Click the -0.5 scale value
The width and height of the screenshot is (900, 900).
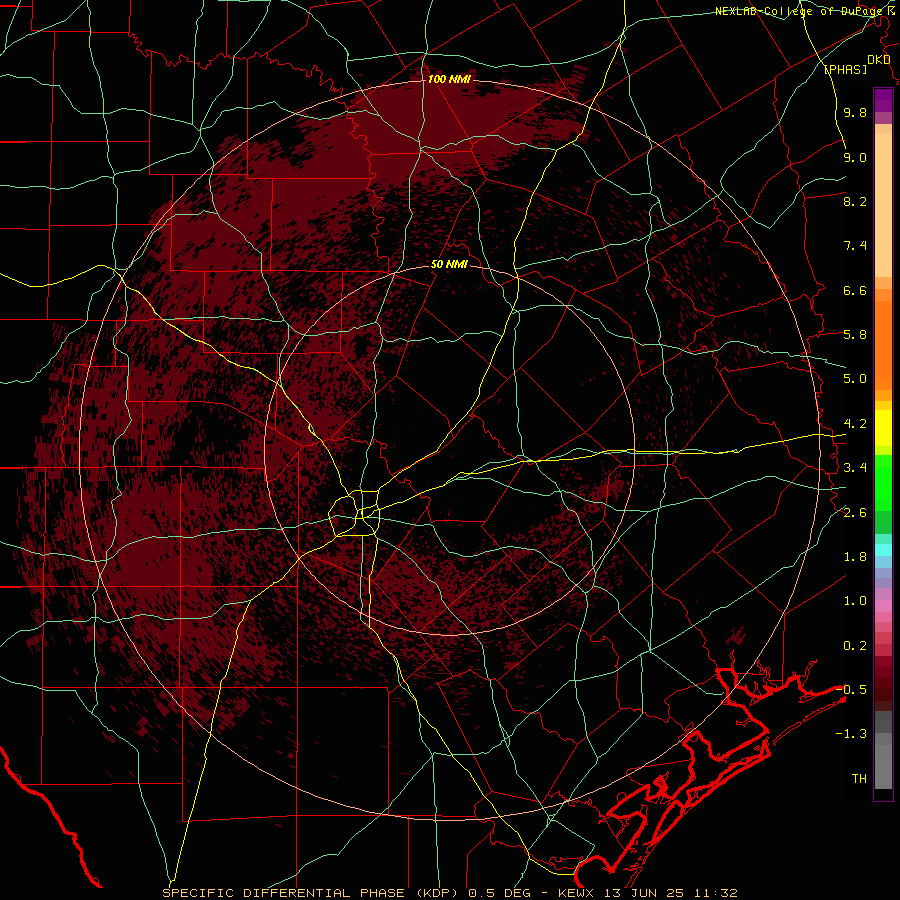[851, 689]
